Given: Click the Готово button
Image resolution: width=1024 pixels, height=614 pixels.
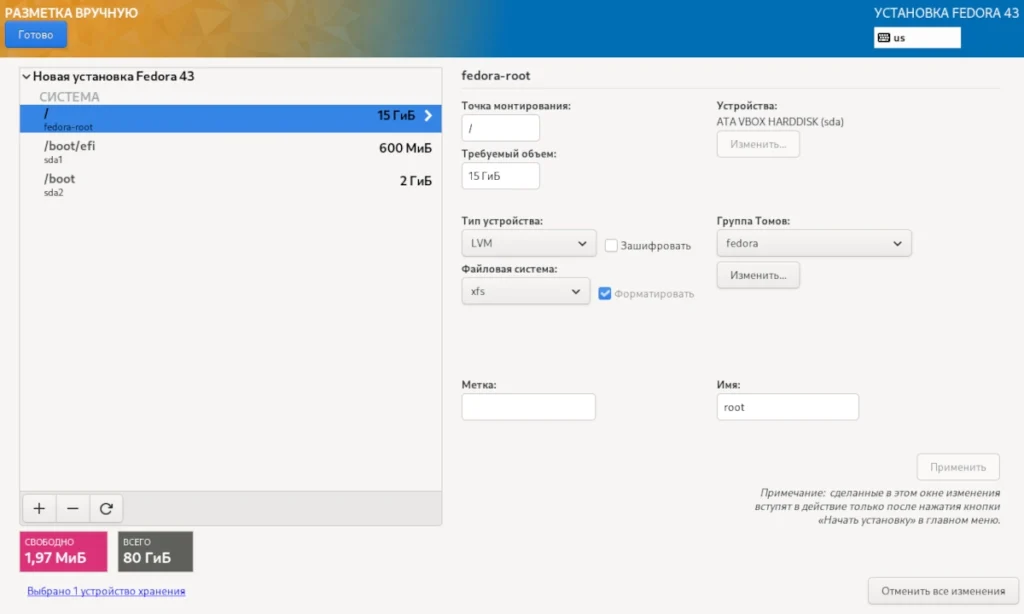Looking at the screenshot, I should coord(36,35).
